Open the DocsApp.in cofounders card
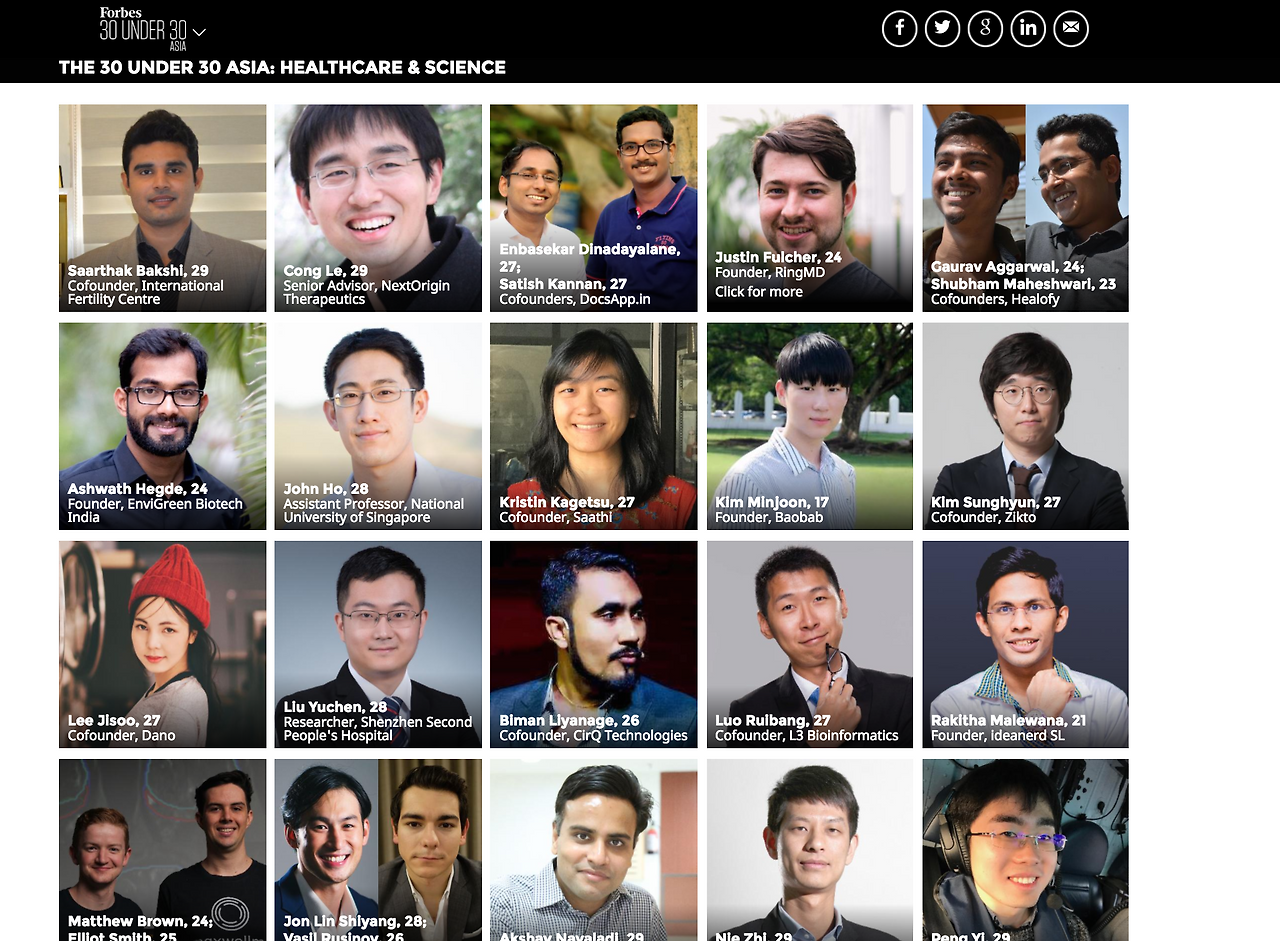 (x=594, y=208)
